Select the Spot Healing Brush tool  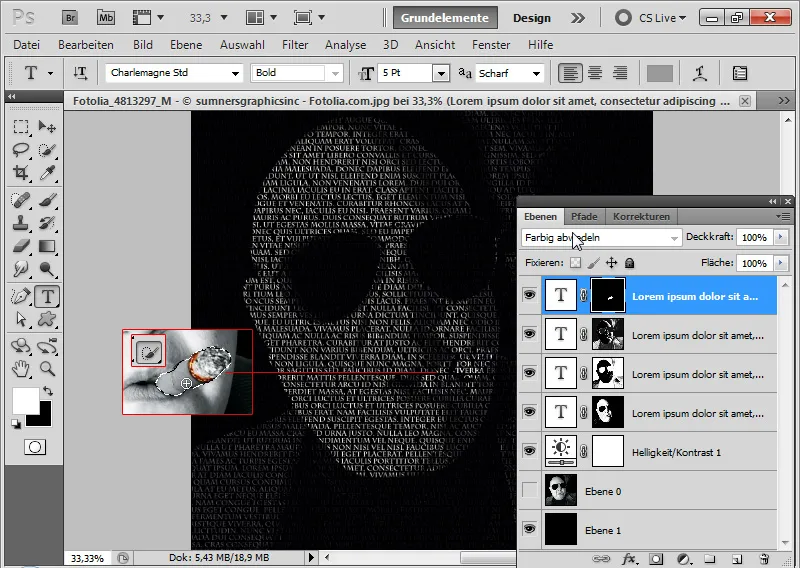click(21, 200)
